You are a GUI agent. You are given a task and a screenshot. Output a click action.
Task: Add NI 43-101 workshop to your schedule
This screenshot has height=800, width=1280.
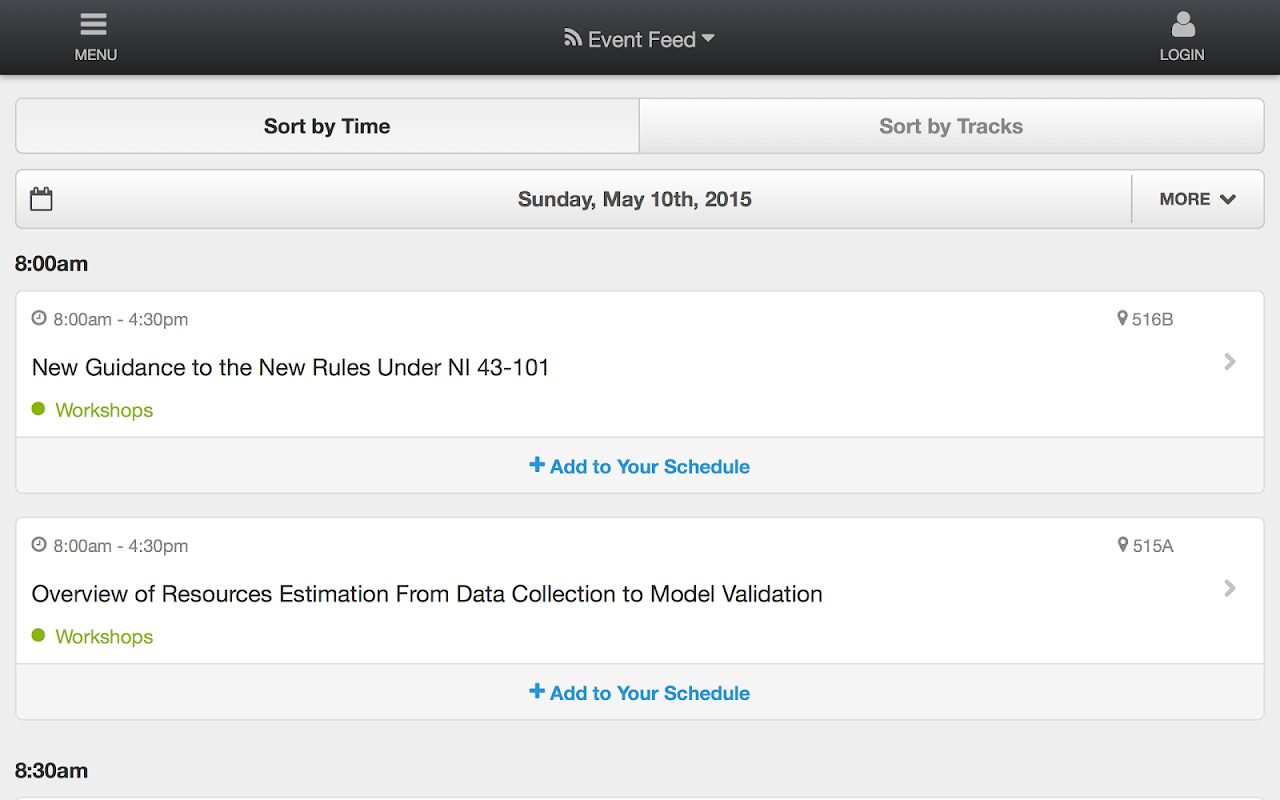[640, 466]
